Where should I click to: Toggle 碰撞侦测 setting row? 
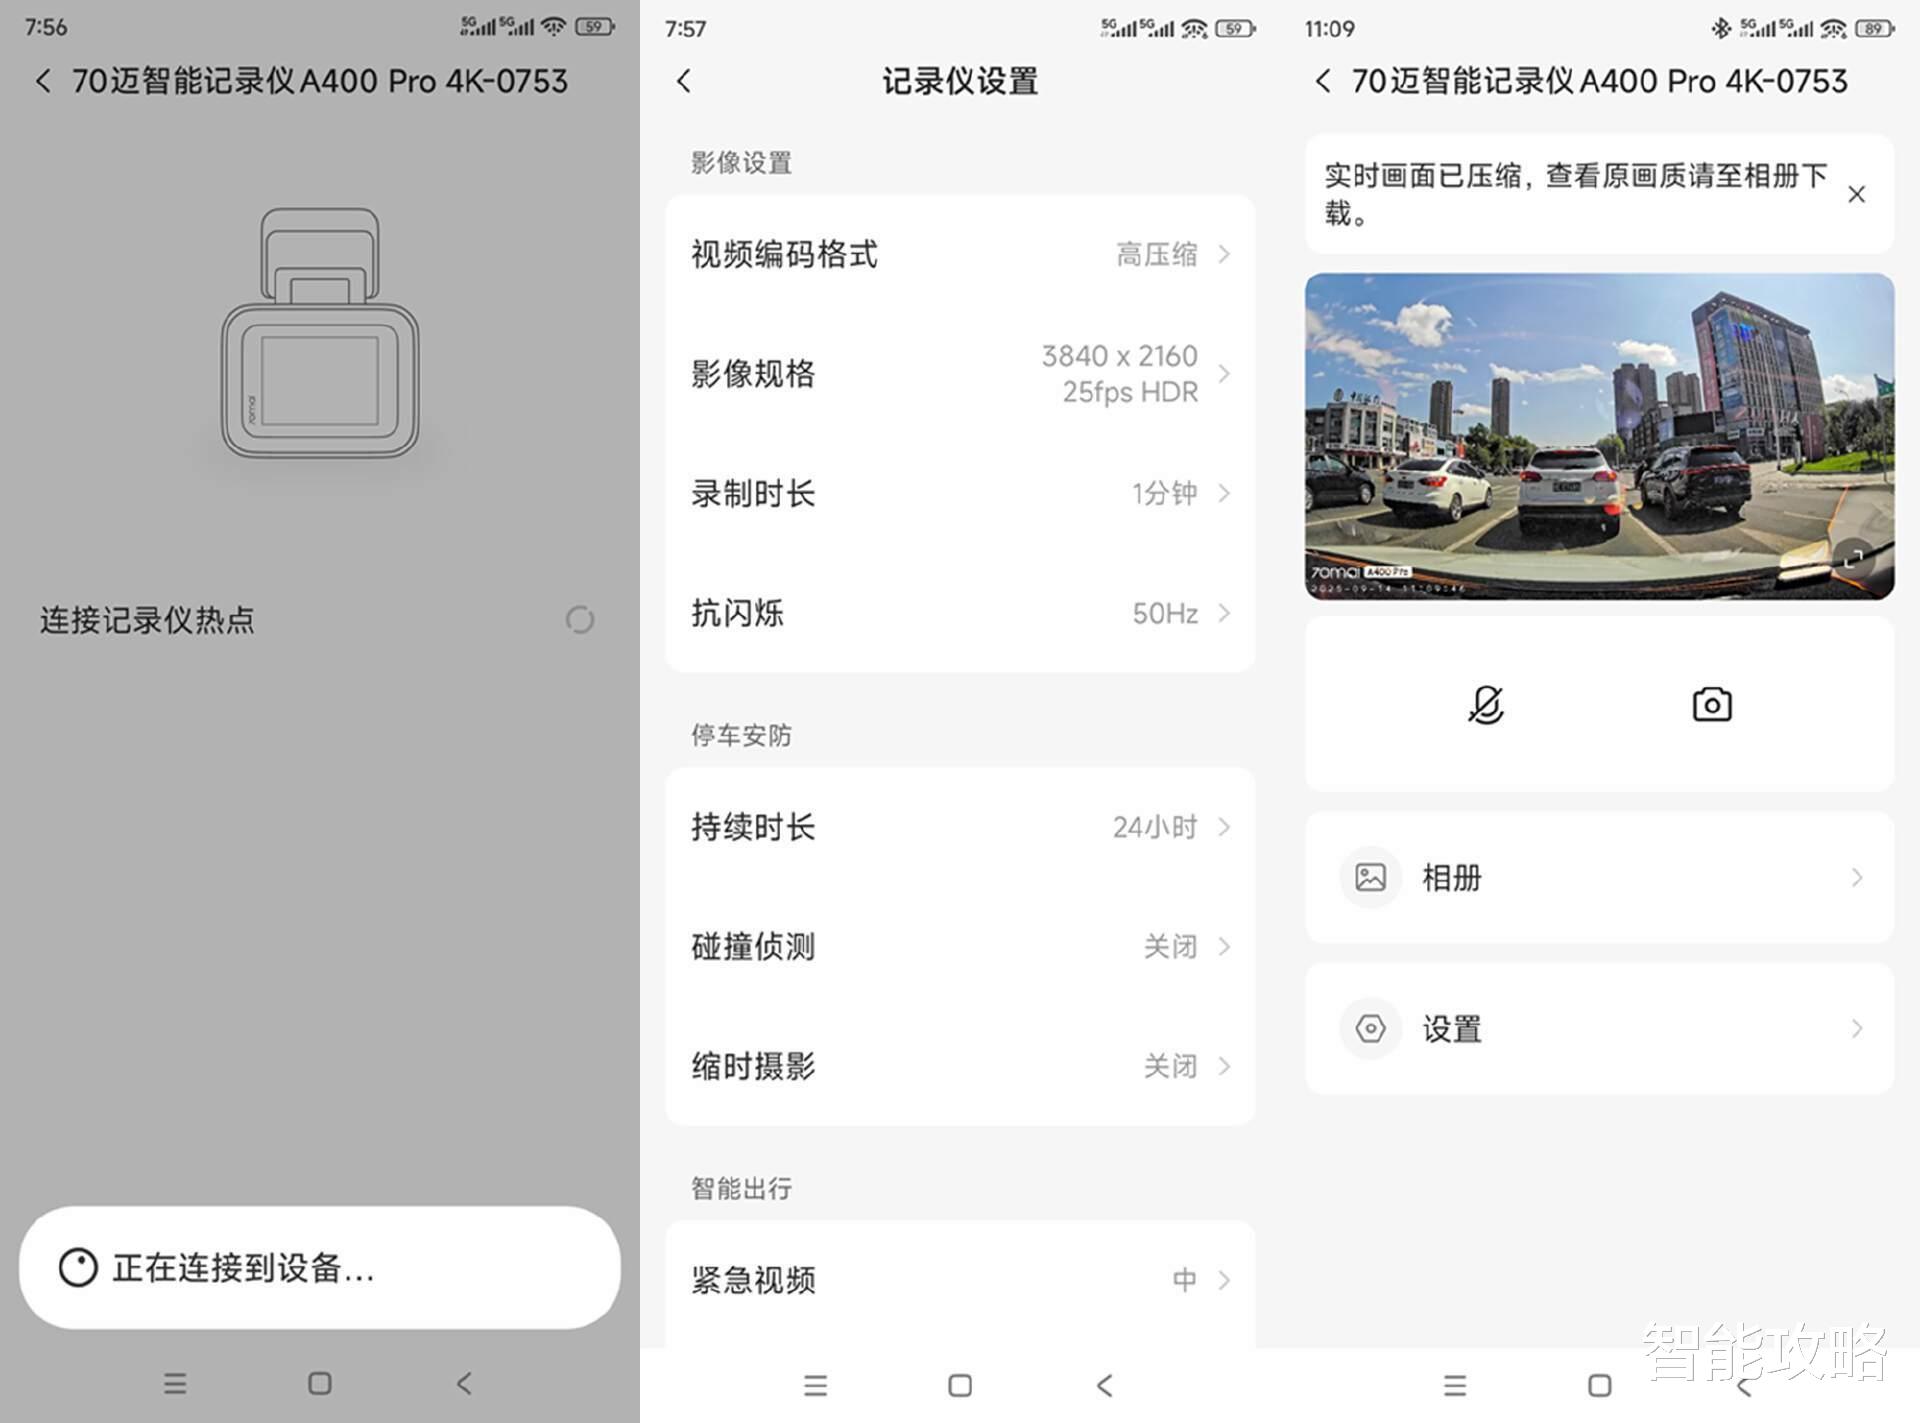click(959, 946)
